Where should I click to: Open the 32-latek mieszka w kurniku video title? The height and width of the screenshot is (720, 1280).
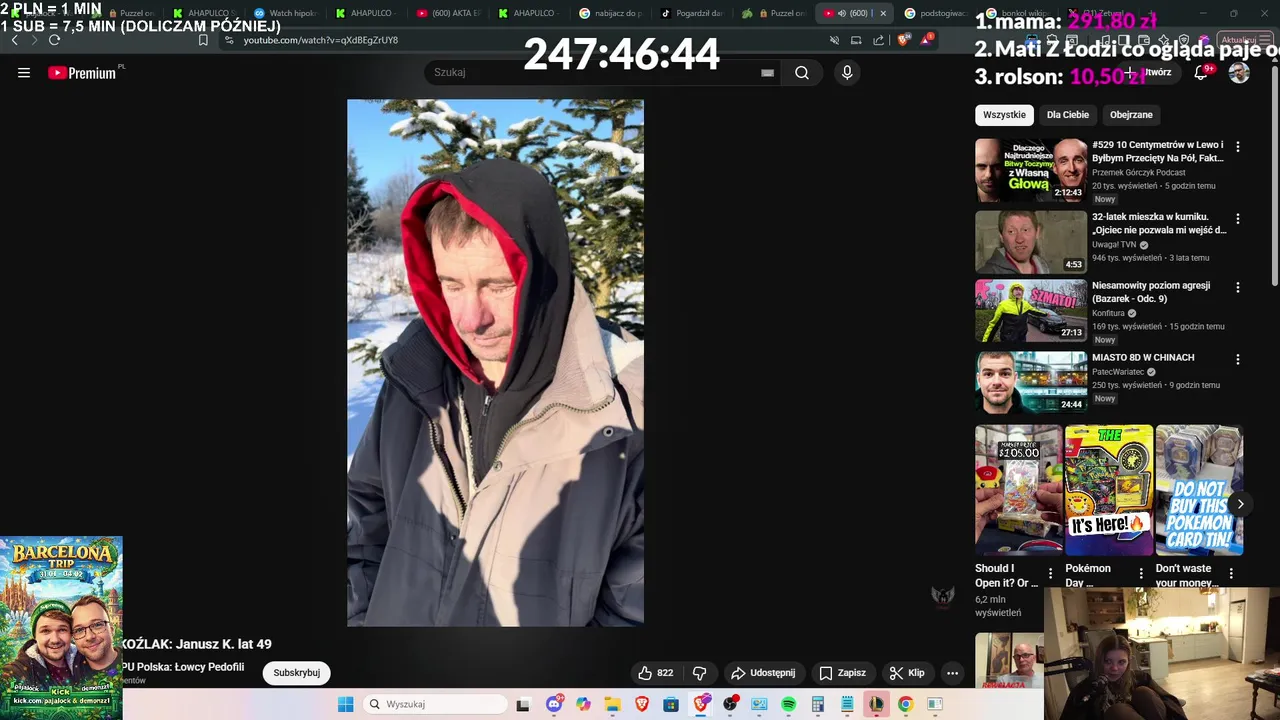1159,223
